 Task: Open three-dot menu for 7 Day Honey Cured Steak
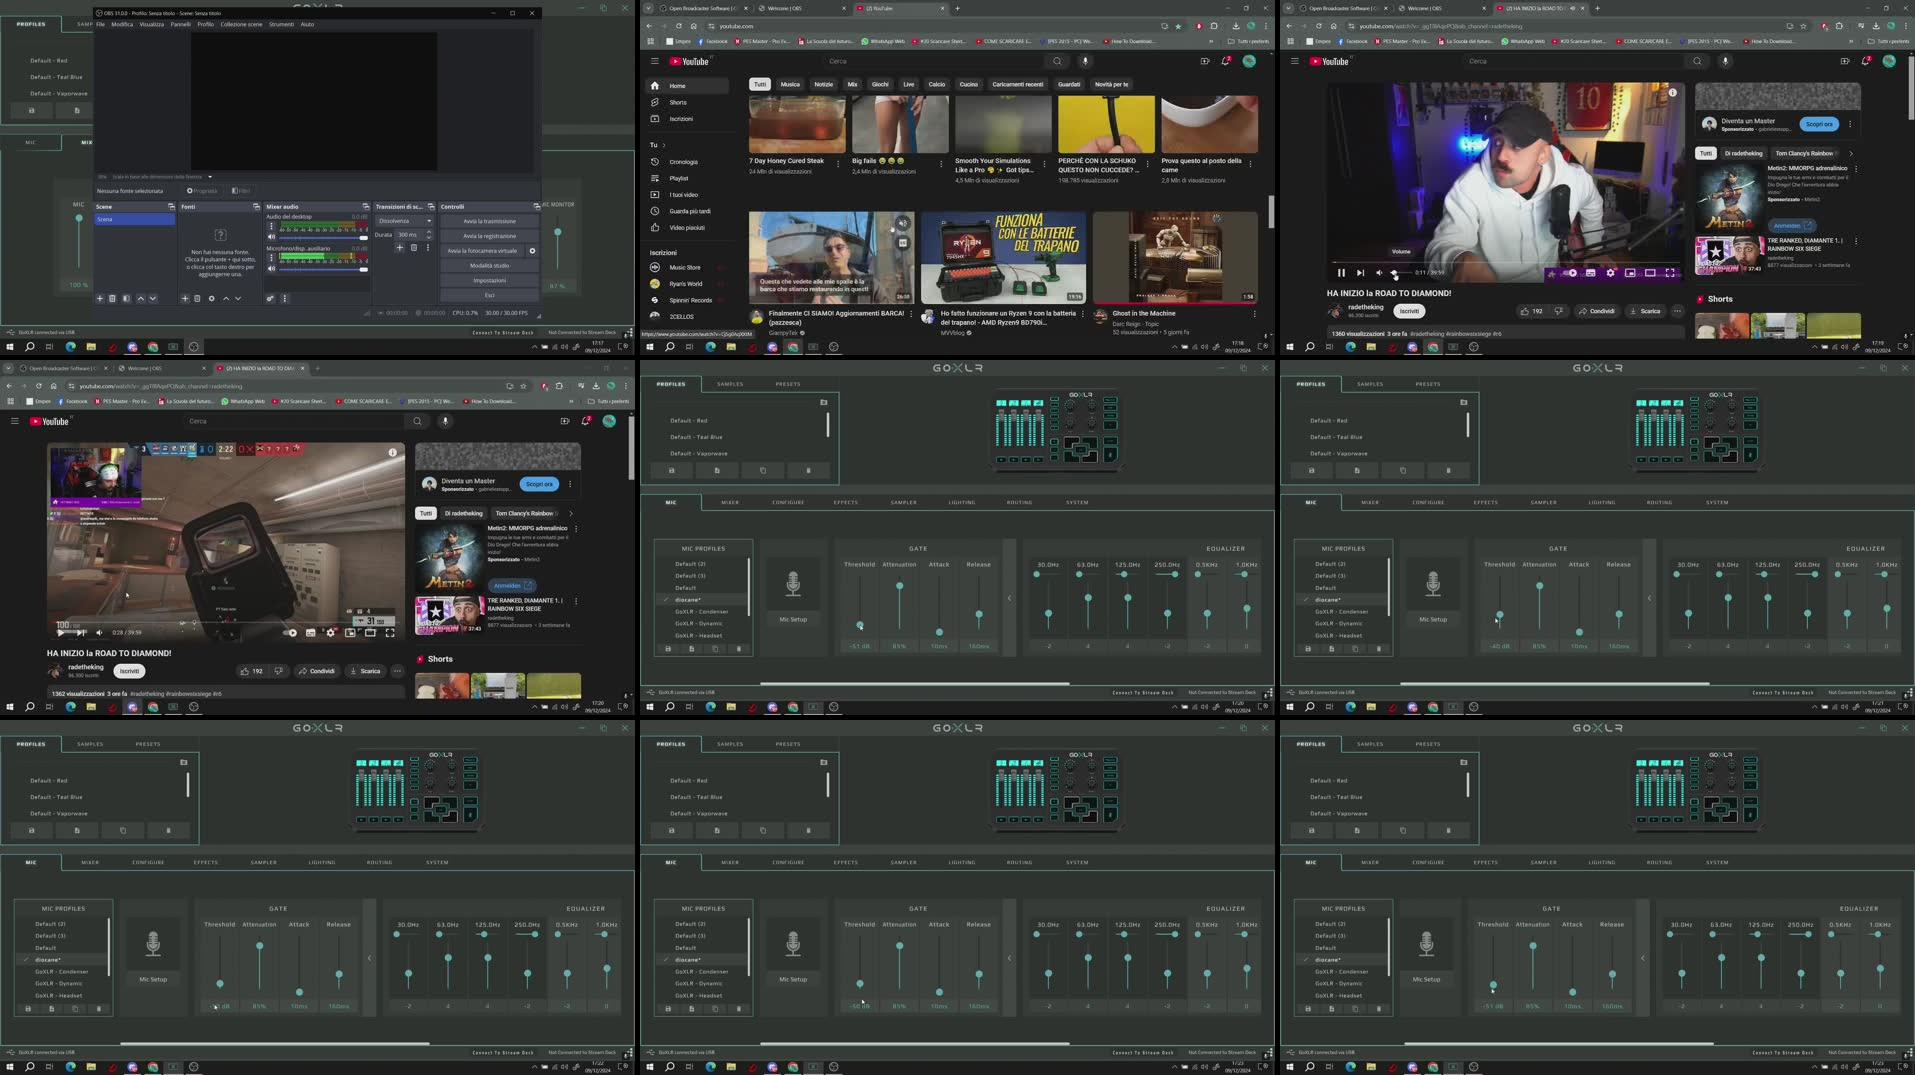(838, 163)
